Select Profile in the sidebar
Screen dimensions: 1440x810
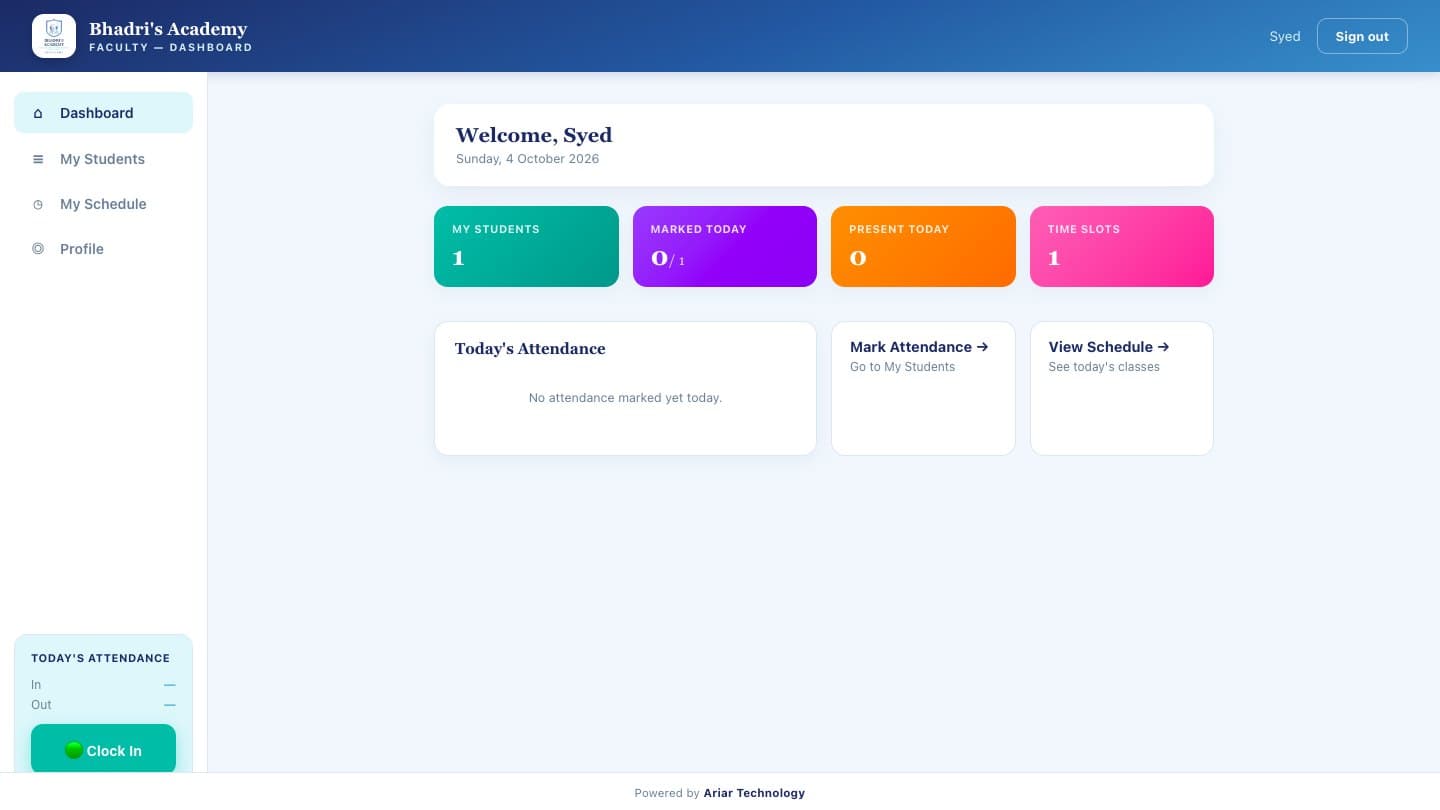(103, 249)
